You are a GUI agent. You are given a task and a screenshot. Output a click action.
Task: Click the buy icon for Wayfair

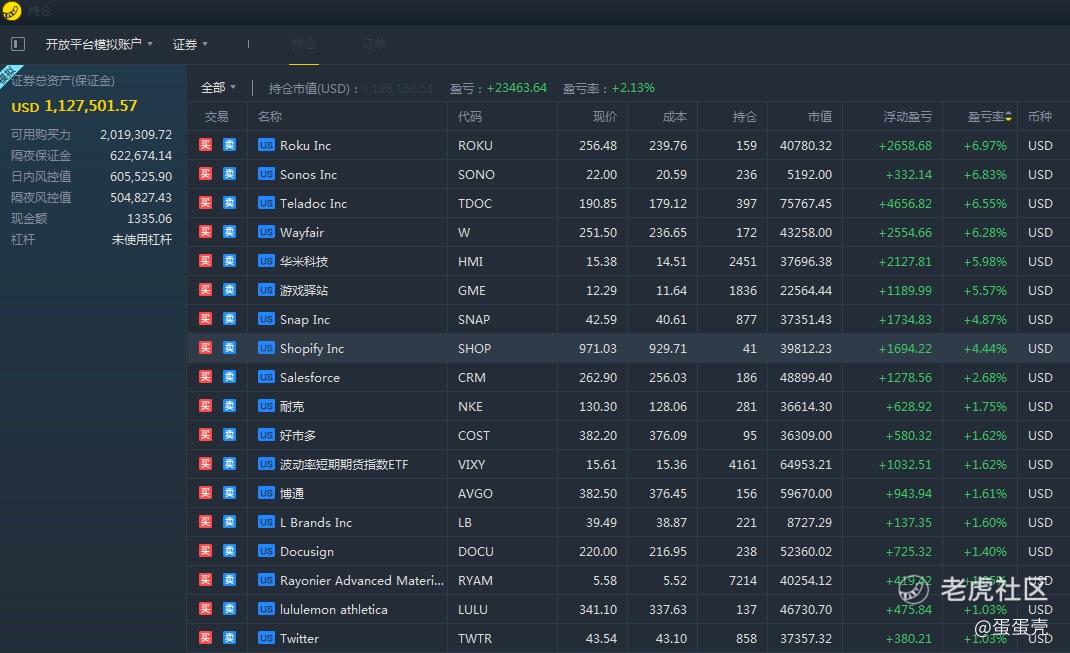[205, 232]
